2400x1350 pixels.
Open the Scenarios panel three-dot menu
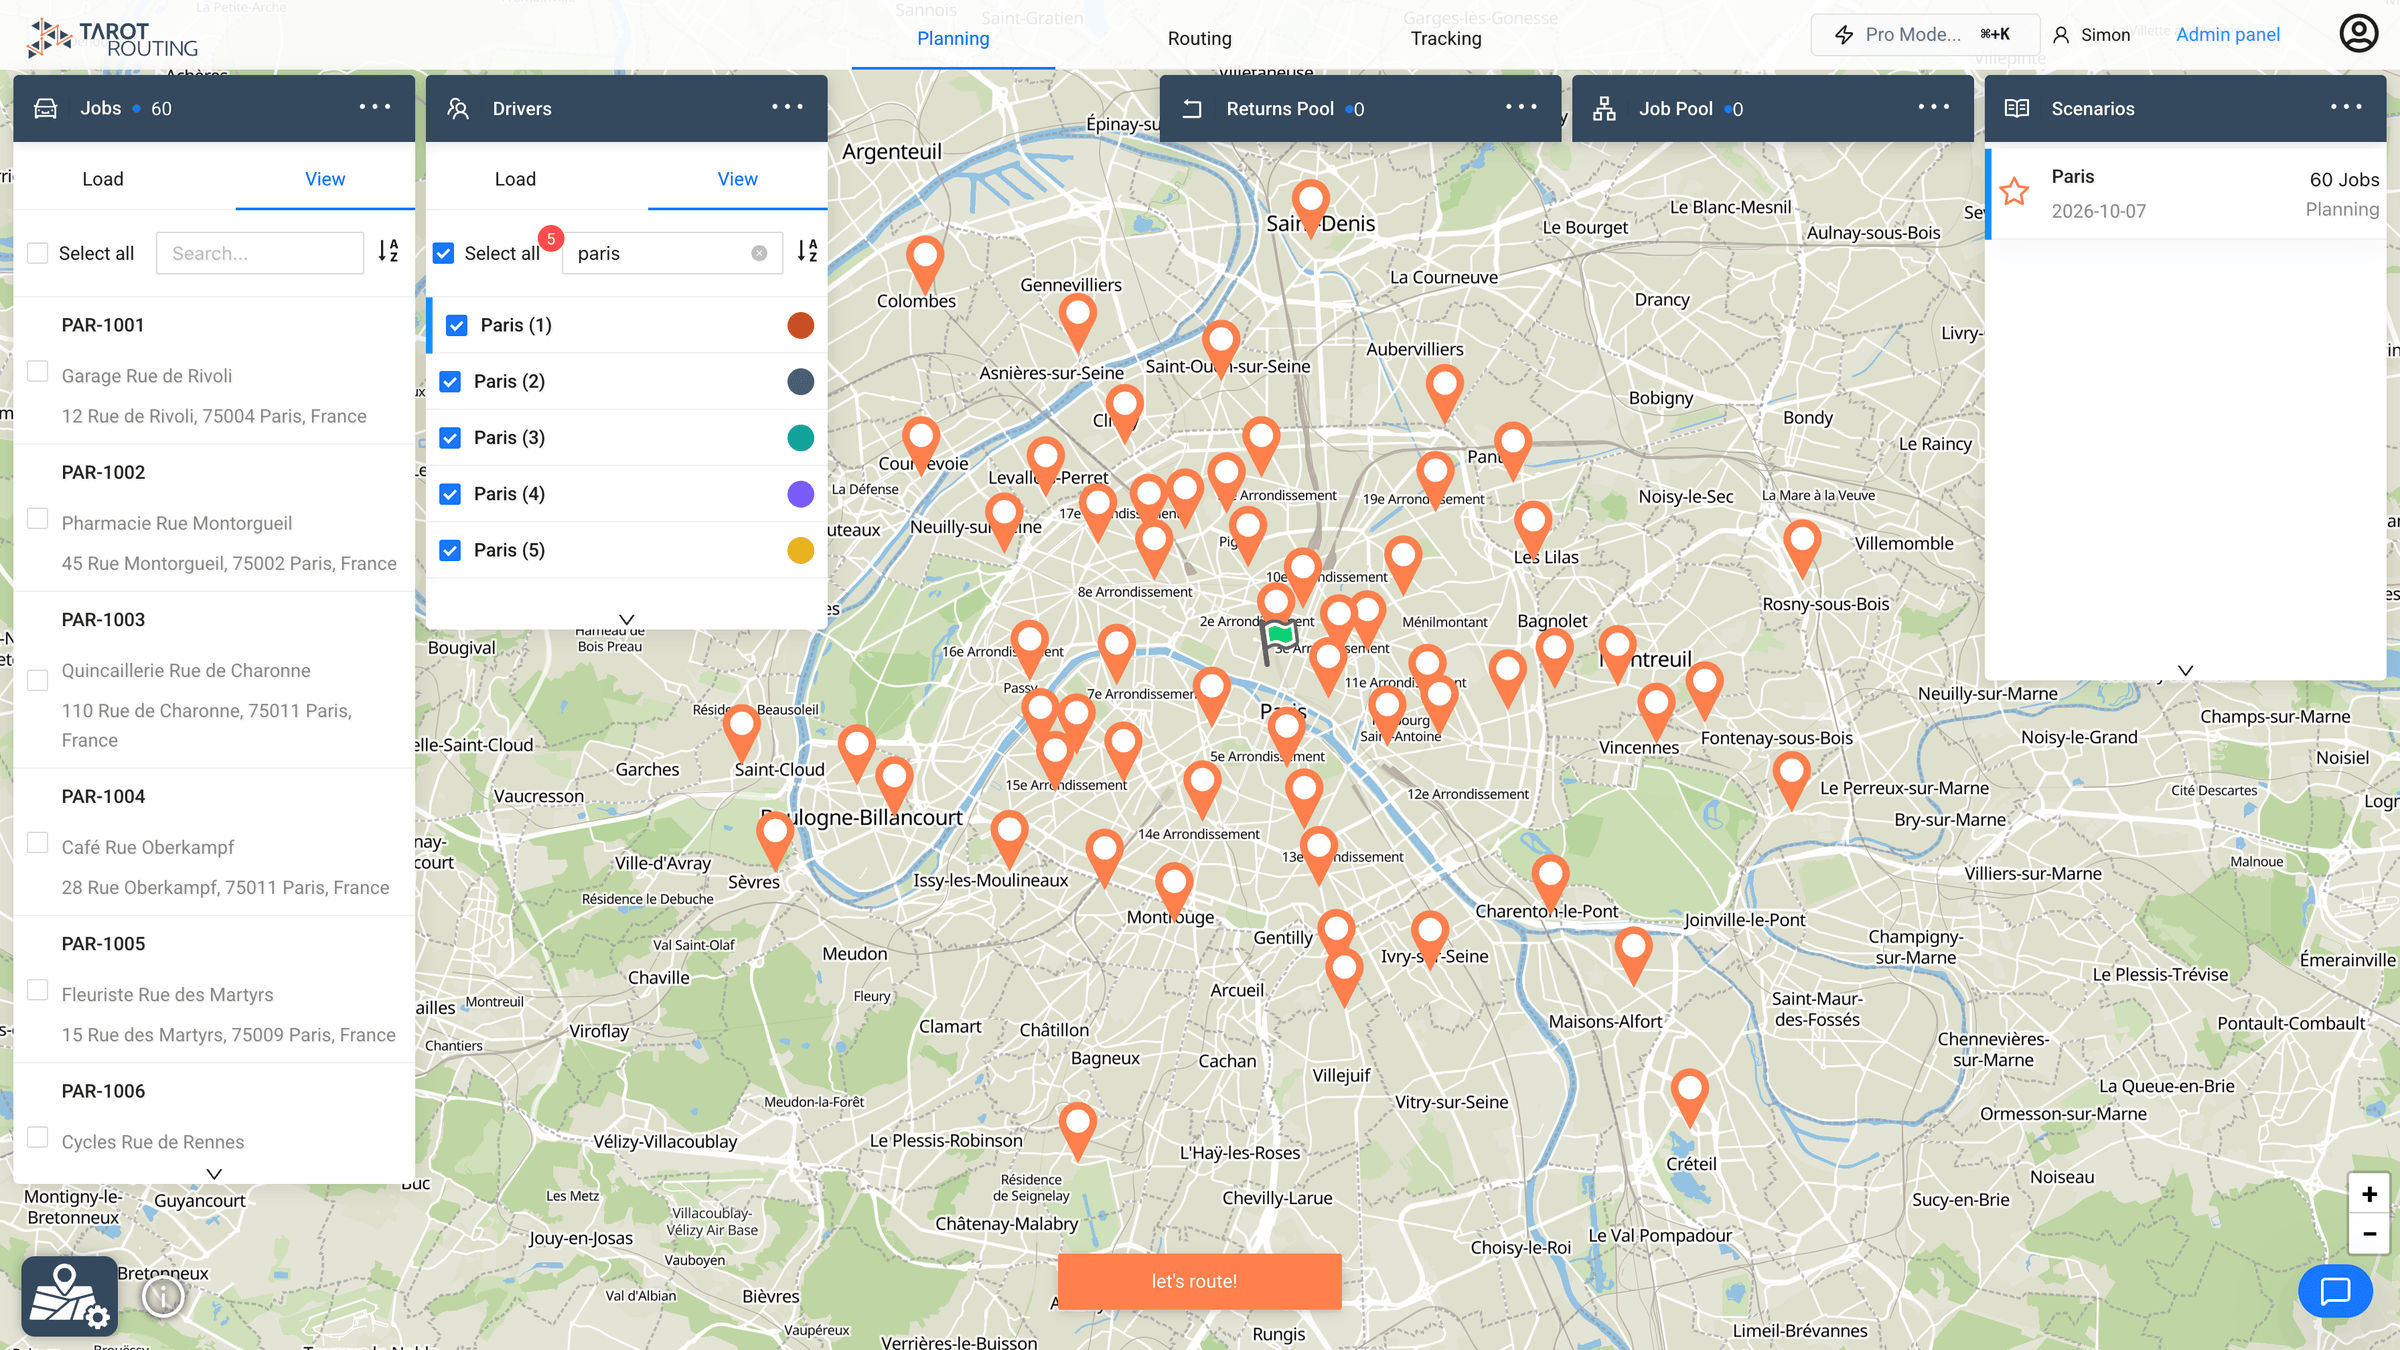point(2346,107)
